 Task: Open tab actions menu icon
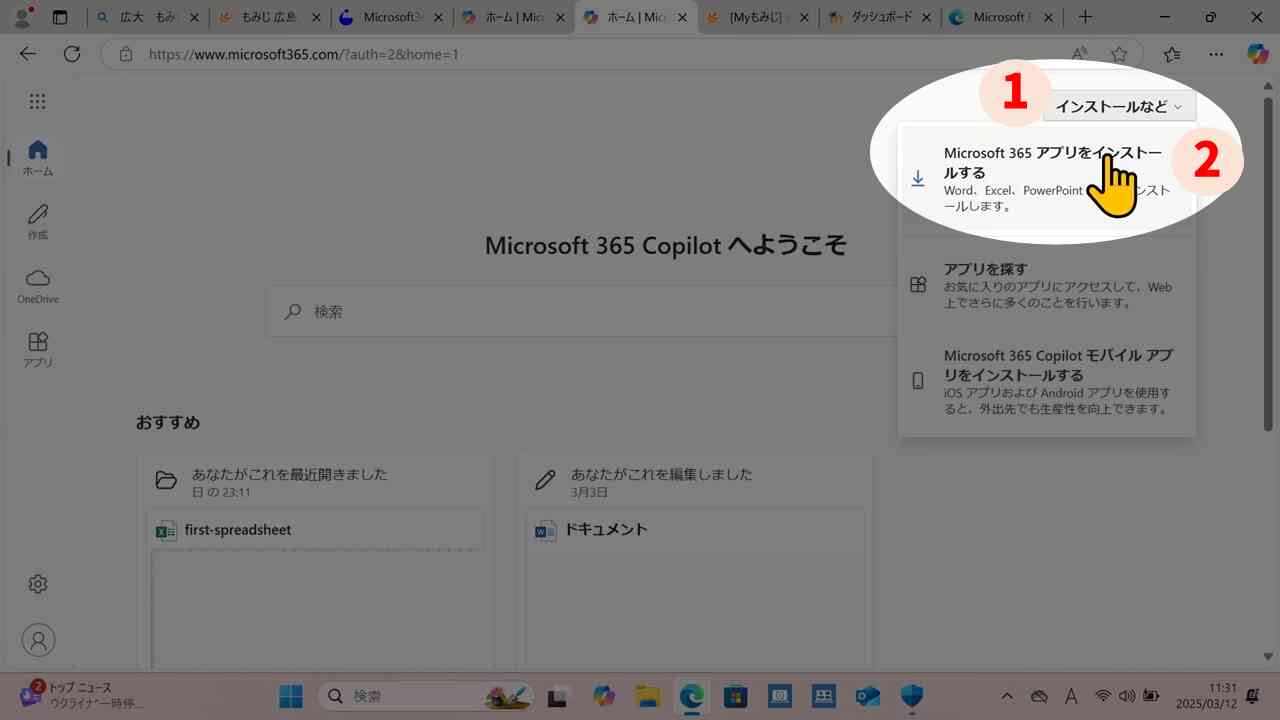[60, 17]
